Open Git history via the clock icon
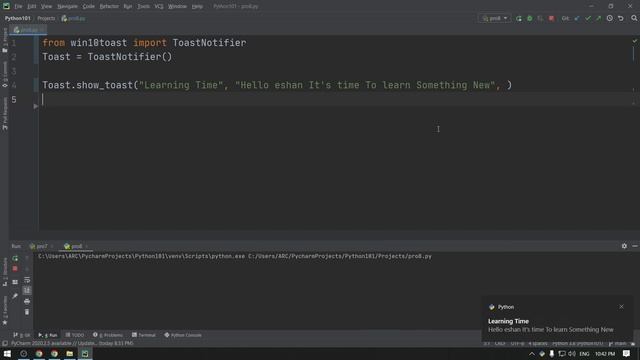Screen dimensions: 640x360 (x=609, y=18)
